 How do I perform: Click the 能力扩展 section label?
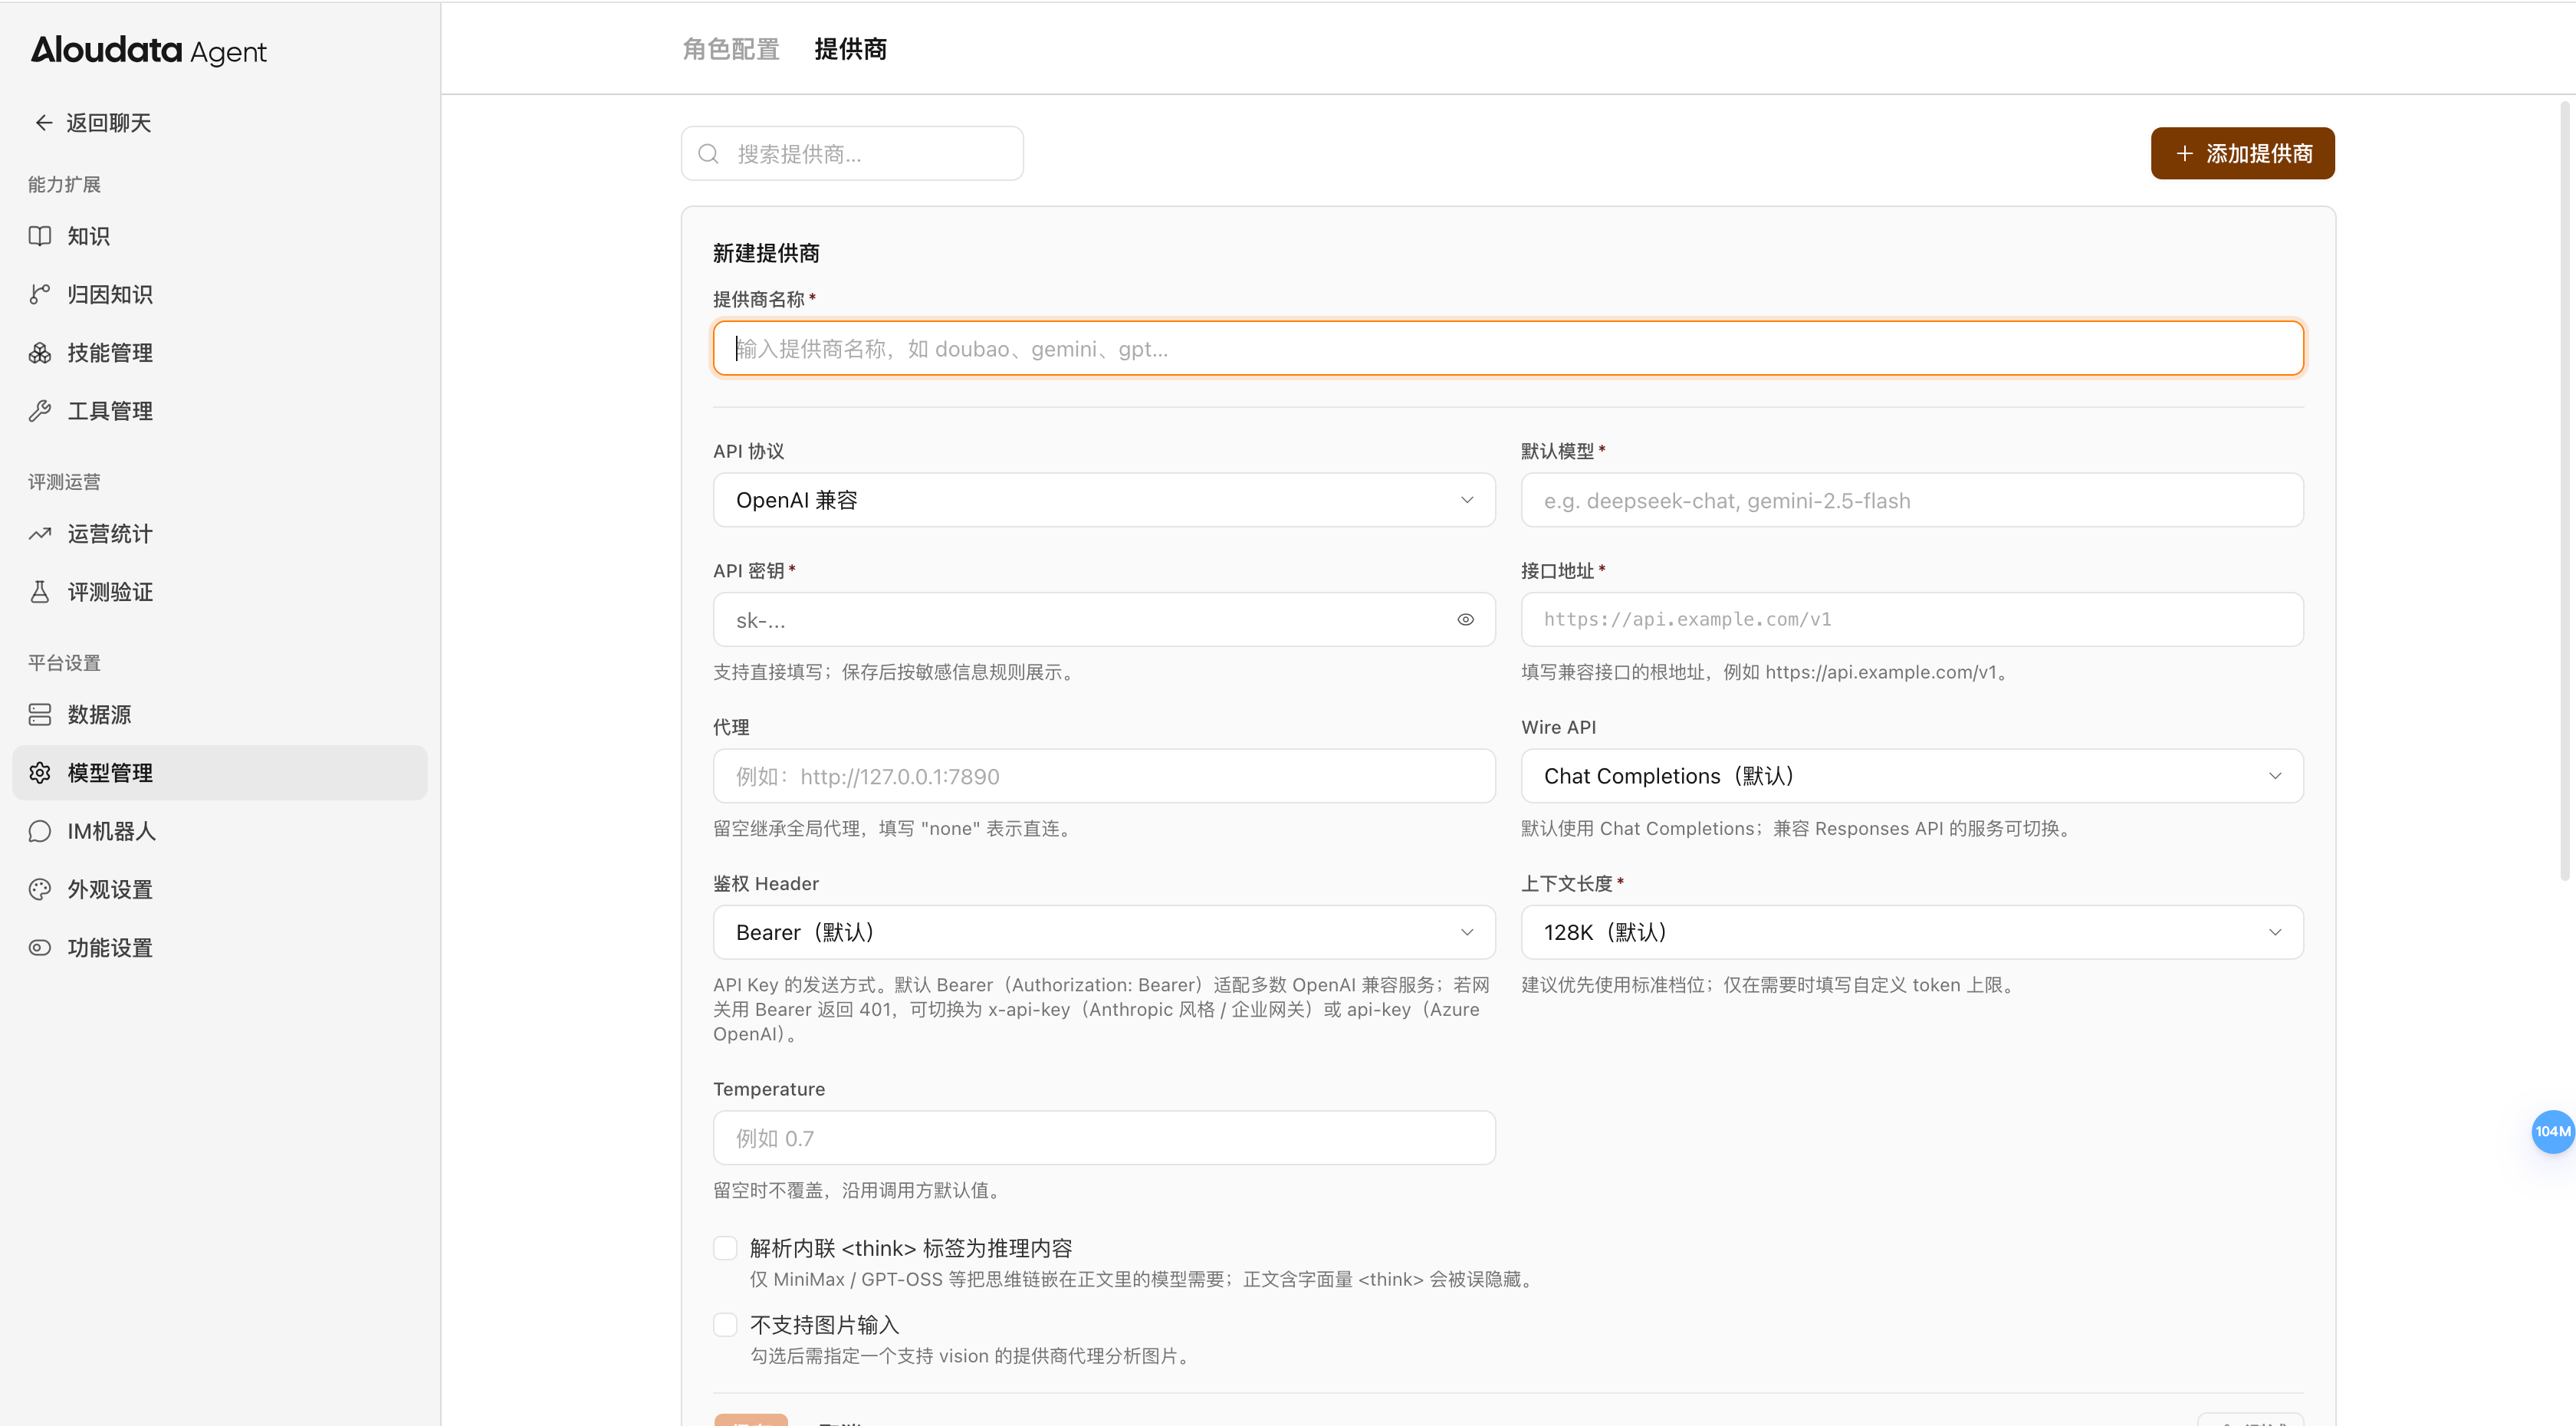(x=64, y=184)
